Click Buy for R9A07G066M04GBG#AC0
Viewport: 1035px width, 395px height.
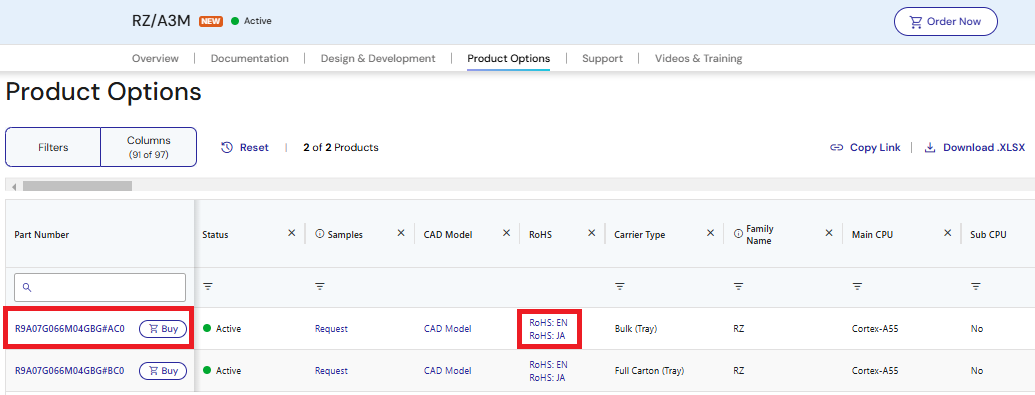coord(162,328)
